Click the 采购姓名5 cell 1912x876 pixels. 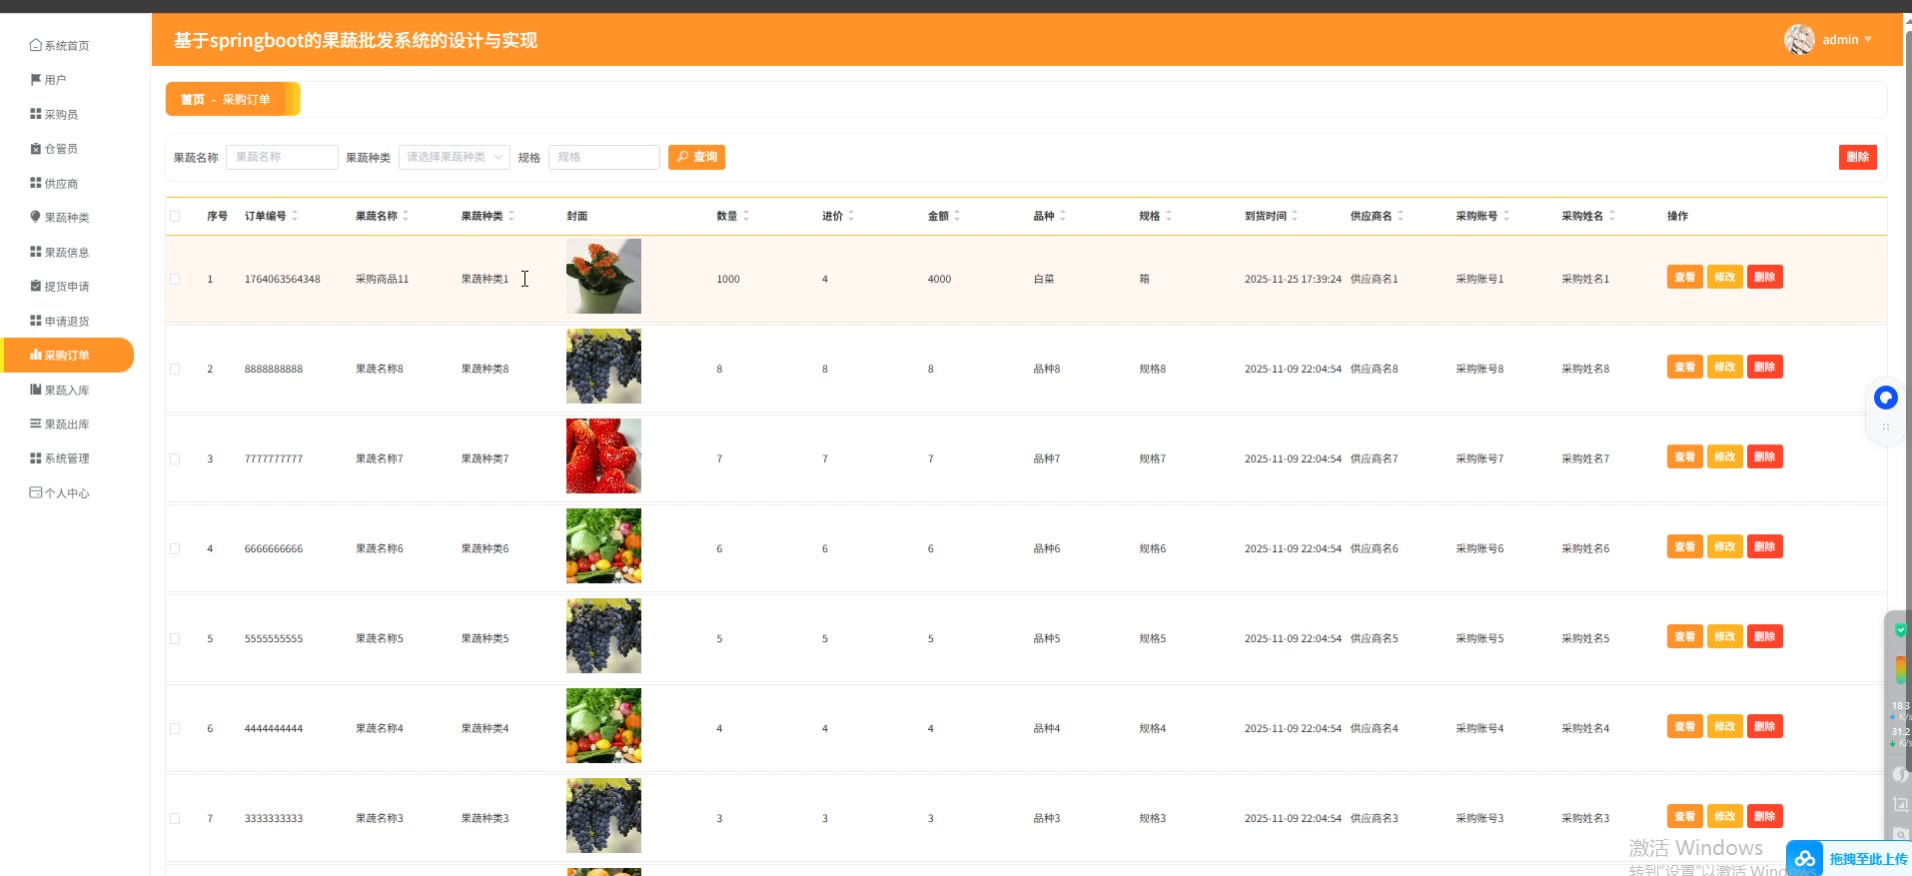(x=1586, y=639)
